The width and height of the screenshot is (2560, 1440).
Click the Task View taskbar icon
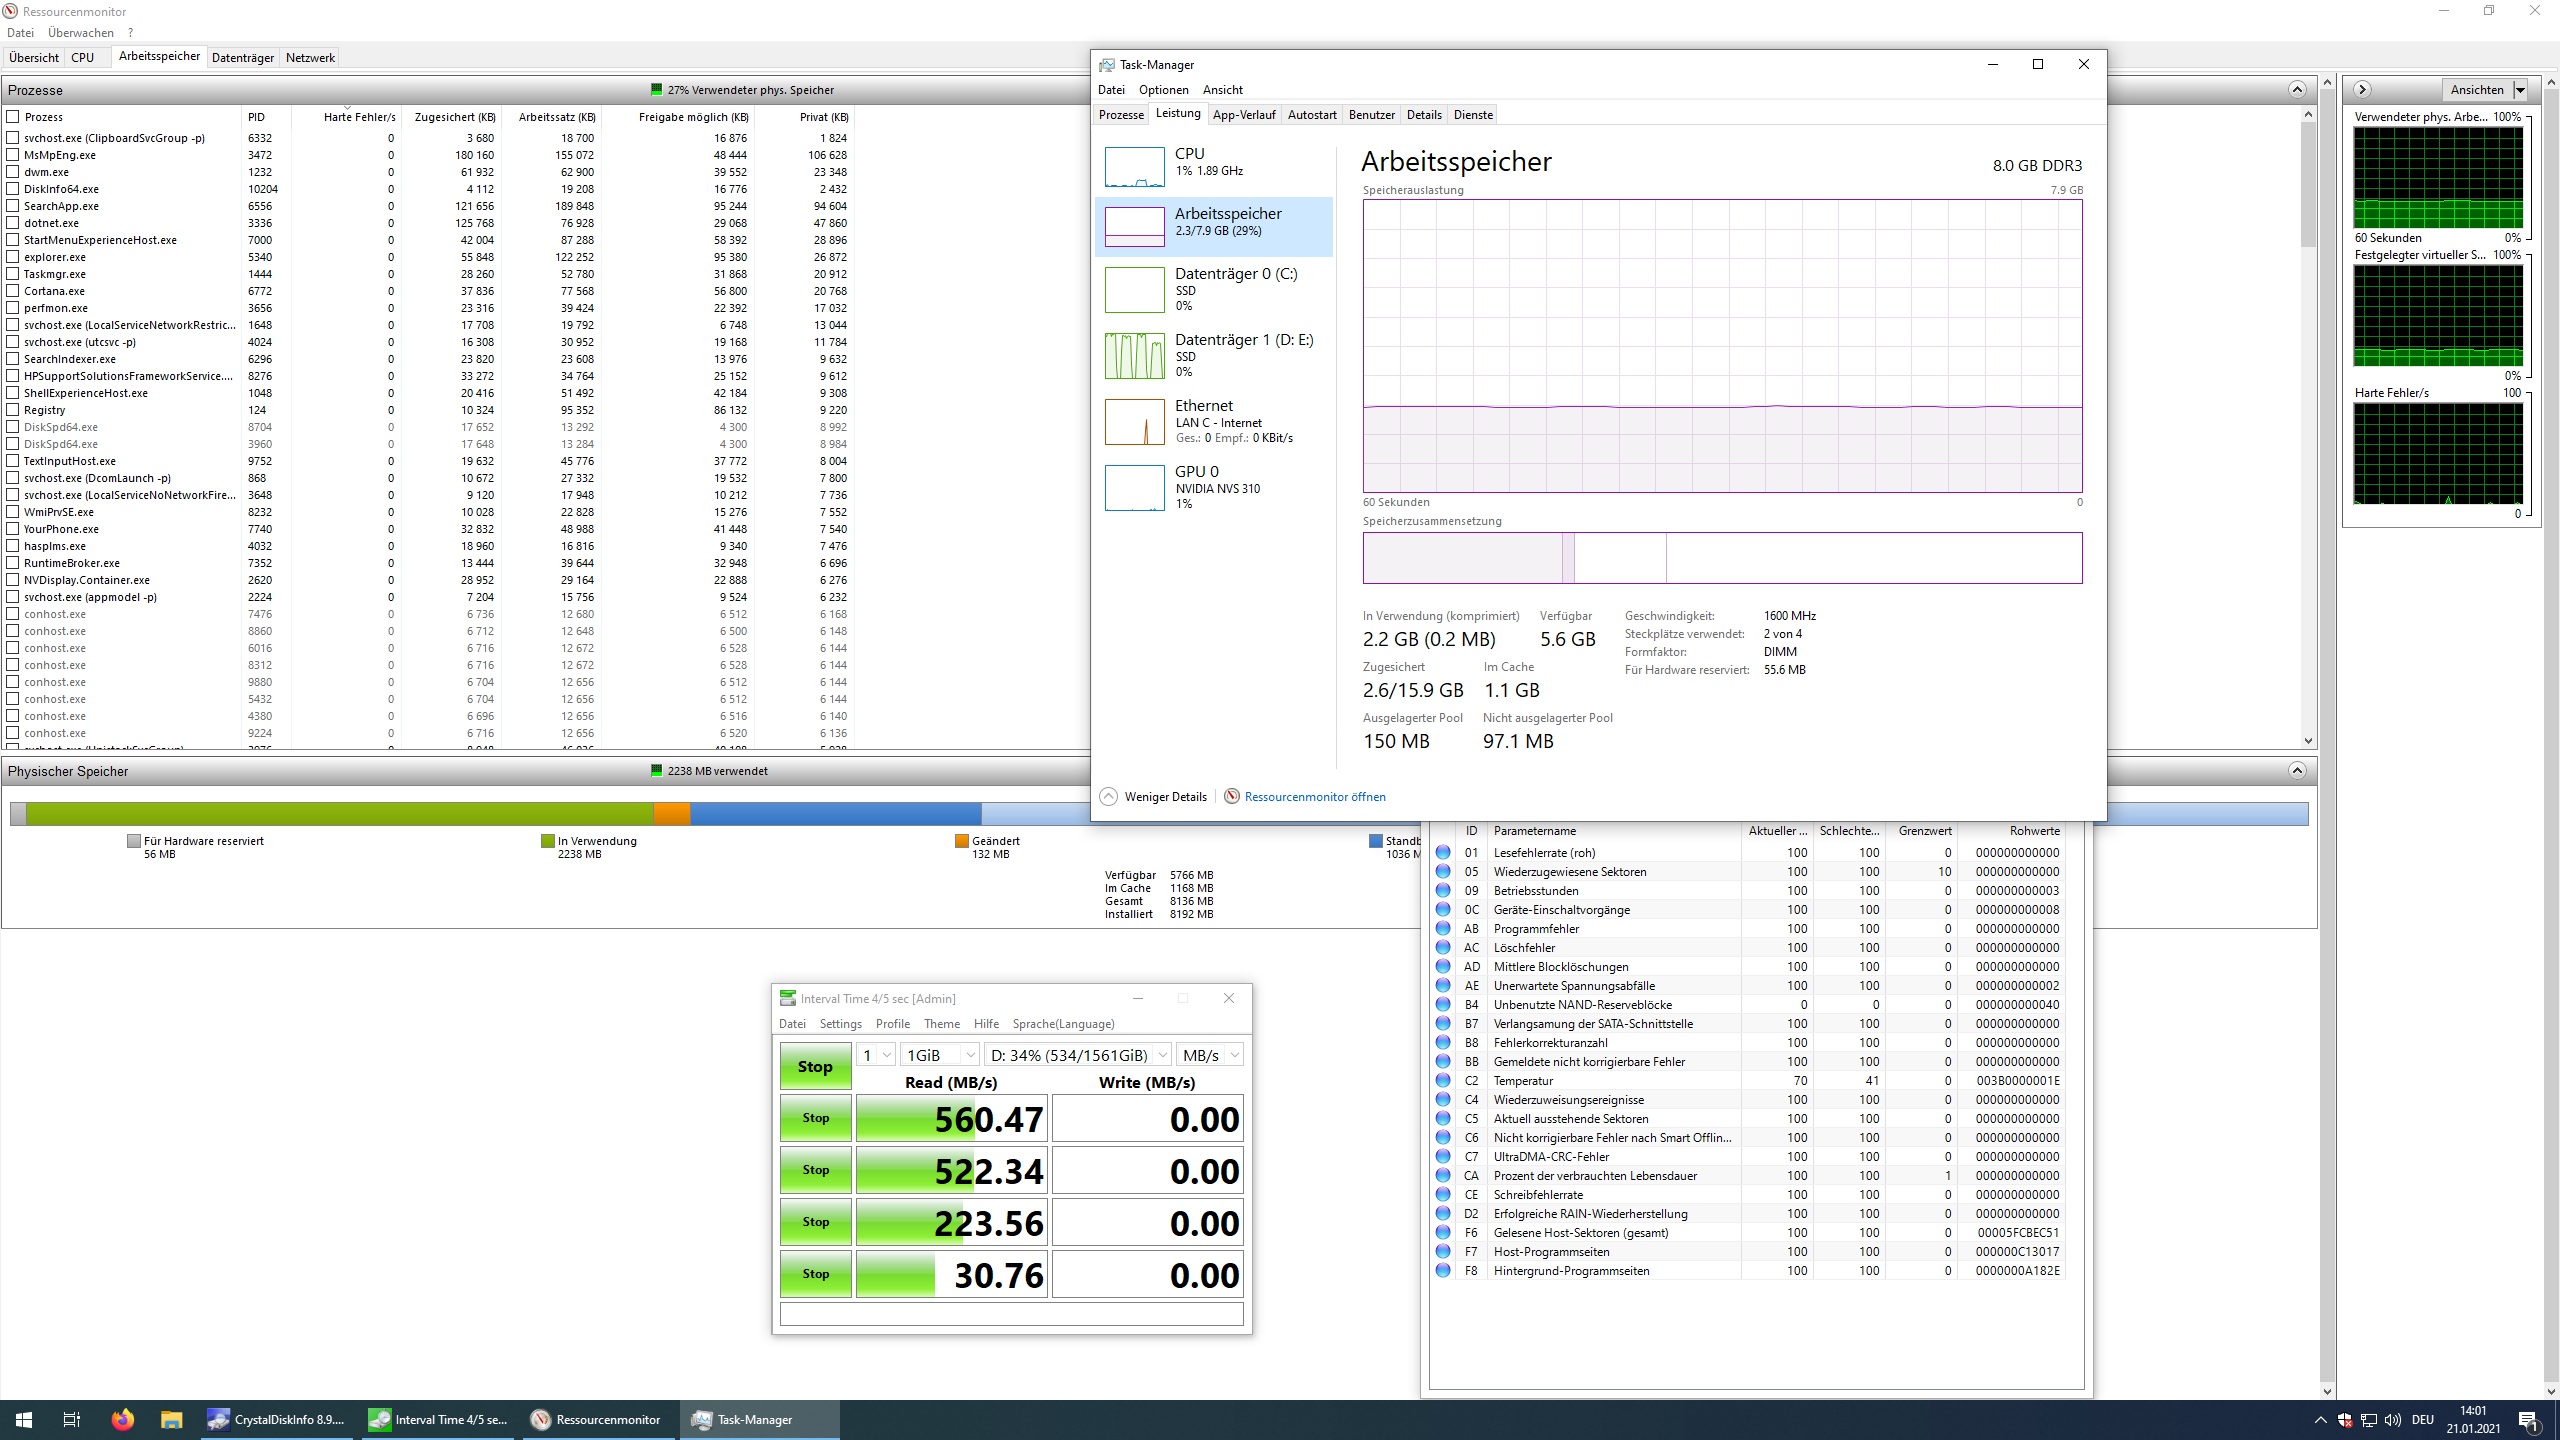tap(72, 1419)
